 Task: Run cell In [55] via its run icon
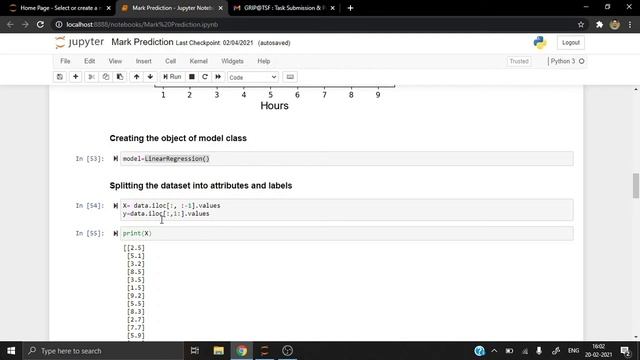pos(116,233)
